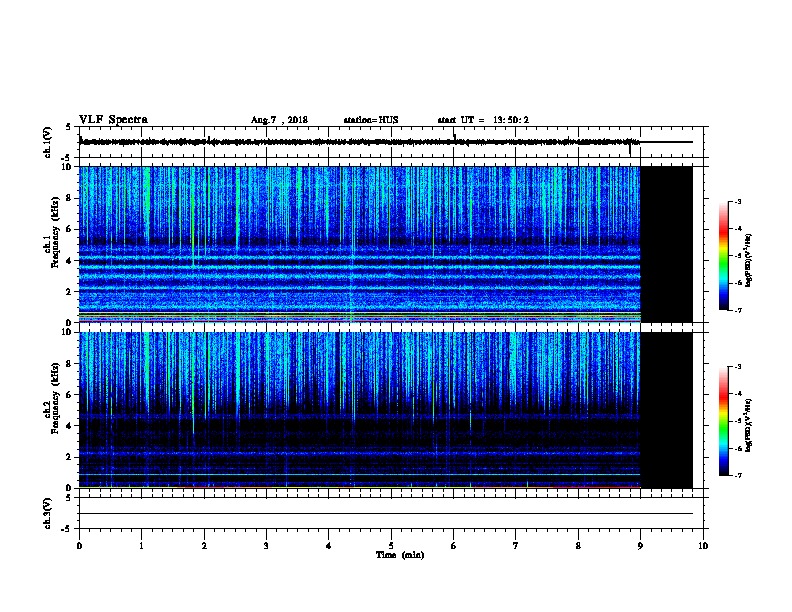Click time axis tick label "1"

(142, 545)
